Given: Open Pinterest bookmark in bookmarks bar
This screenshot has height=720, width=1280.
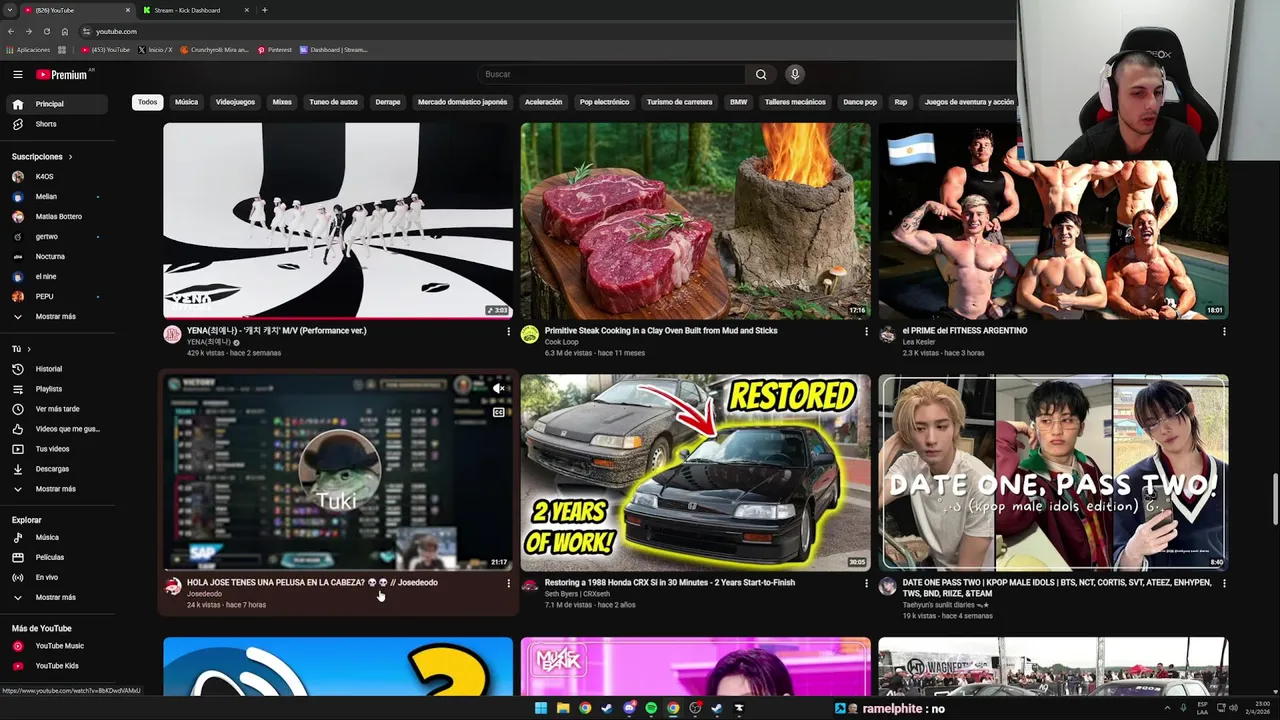Looking at the screenshot, I should (275, 49).
